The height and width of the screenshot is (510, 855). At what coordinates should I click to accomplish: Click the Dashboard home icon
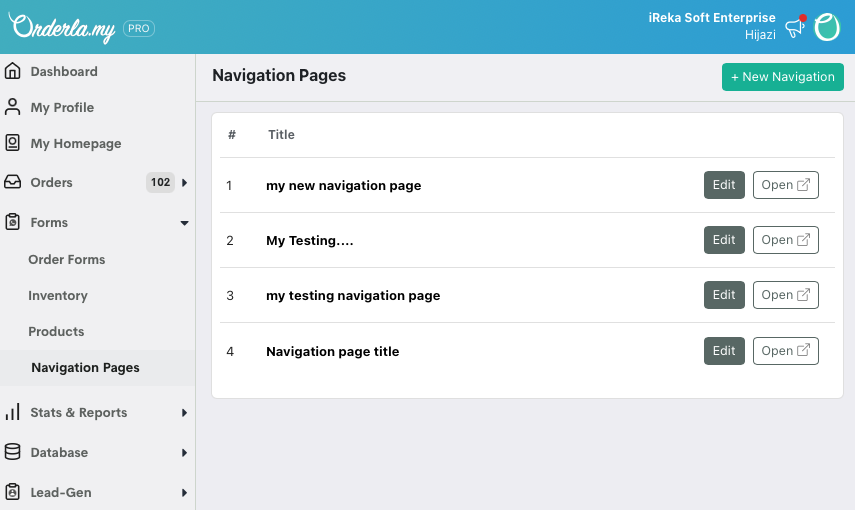(x=13, y=71)
